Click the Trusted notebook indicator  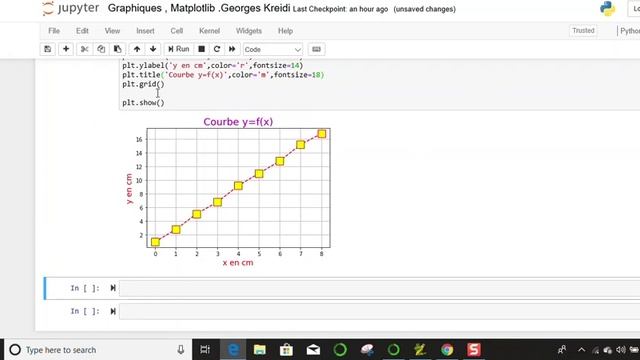[x=583, y=31]
